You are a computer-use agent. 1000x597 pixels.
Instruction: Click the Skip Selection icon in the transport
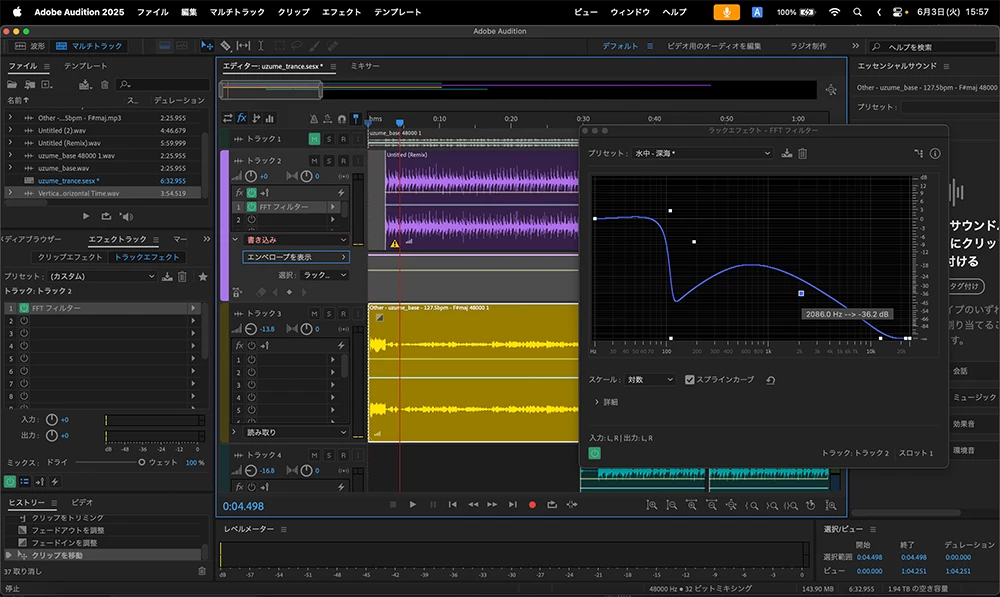pyautogui.click(x=572, y=505)
